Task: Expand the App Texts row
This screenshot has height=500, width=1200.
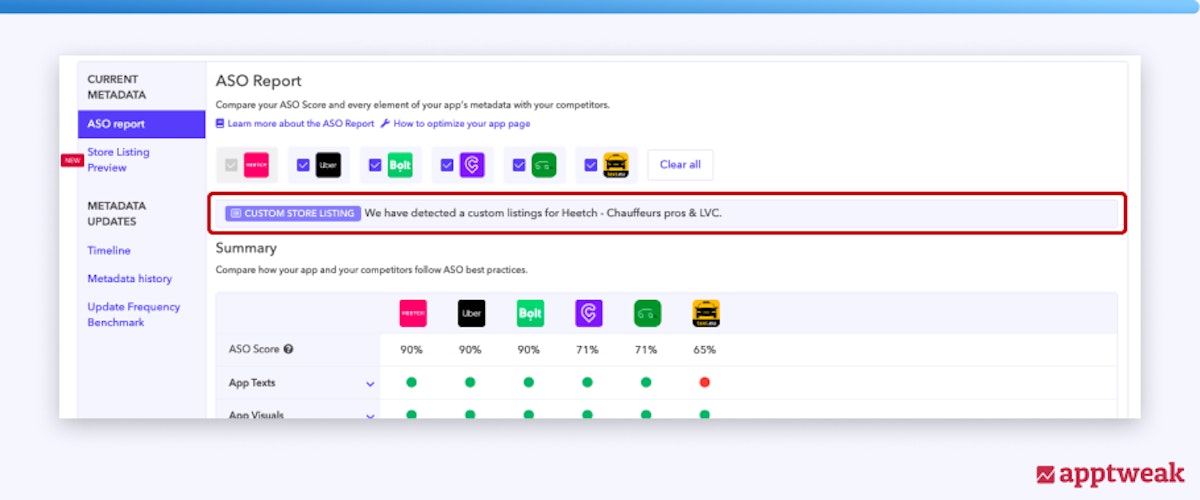Action: pyautogui.click(x=370, y=384)
